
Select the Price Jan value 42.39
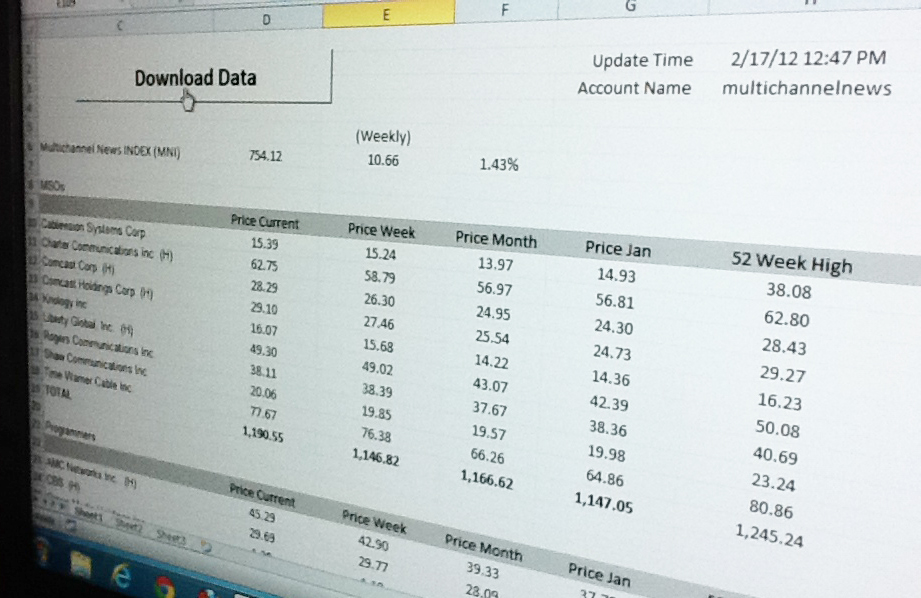[609, 404]
